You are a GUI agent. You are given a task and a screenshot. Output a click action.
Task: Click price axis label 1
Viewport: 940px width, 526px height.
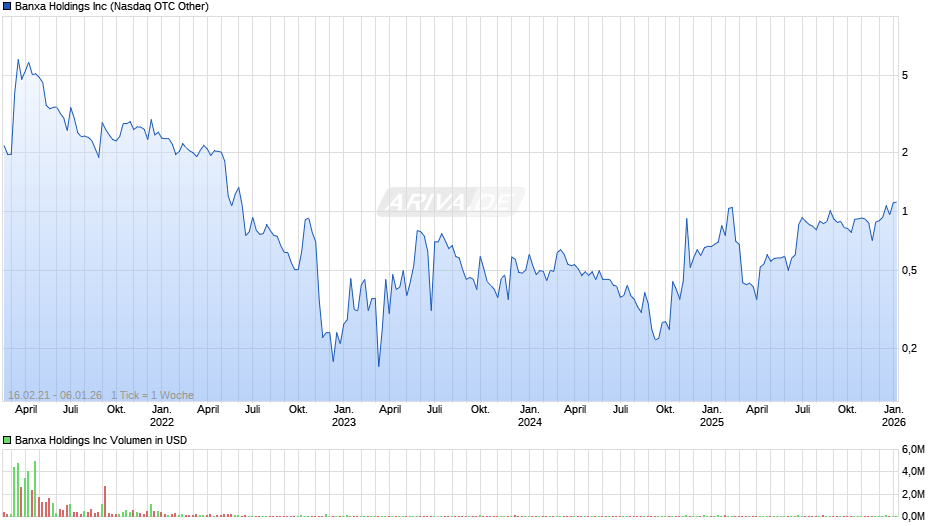pyautogui.click(x=905, y=211)
